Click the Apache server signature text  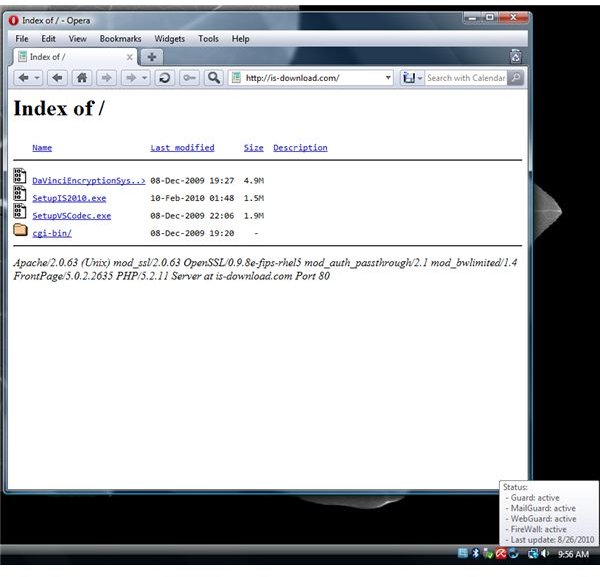coord(265,269)
